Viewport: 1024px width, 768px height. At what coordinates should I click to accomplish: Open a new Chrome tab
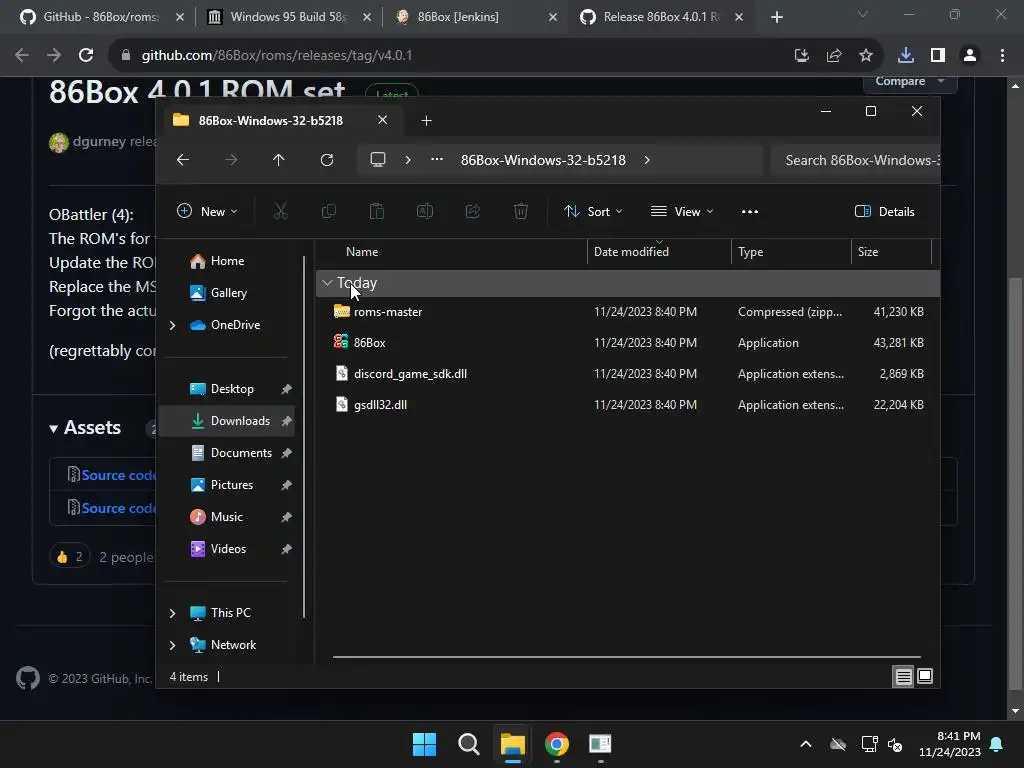776,18
